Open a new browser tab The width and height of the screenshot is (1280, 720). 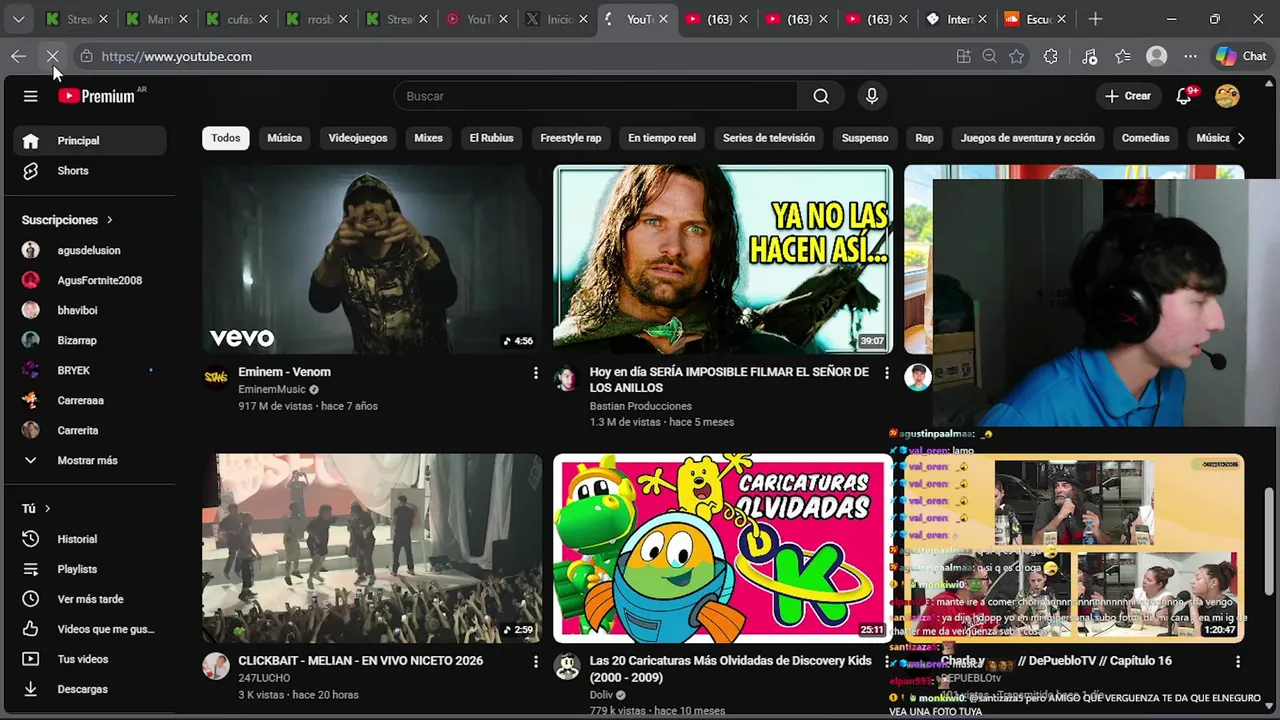tap(1095, 19)
